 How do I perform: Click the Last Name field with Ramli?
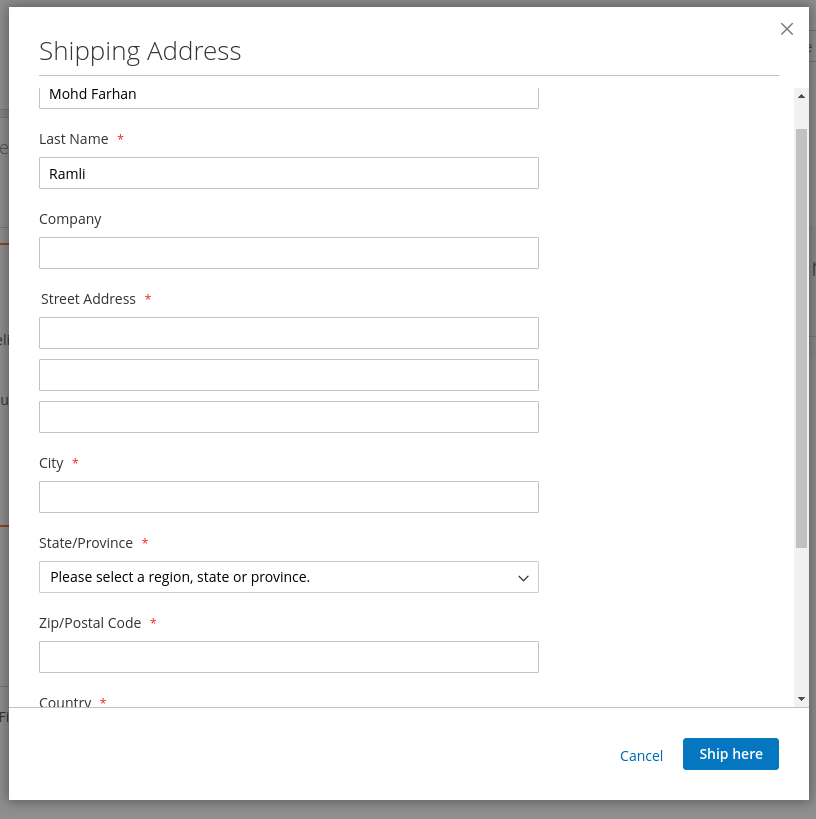pos(288,173)
